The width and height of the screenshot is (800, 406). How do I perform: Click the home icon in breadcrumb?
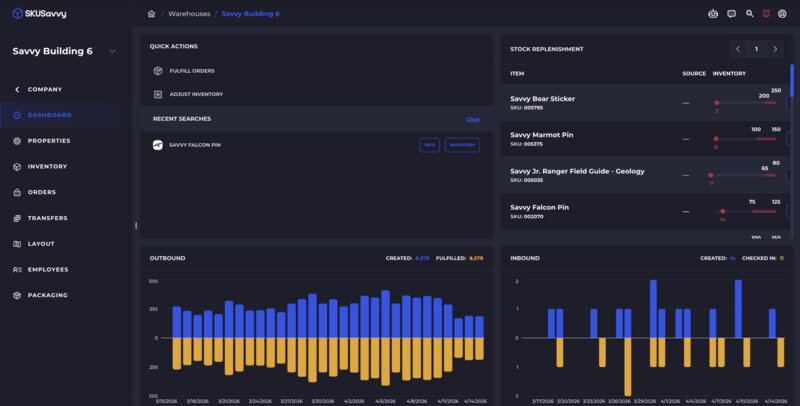(151, 14)
